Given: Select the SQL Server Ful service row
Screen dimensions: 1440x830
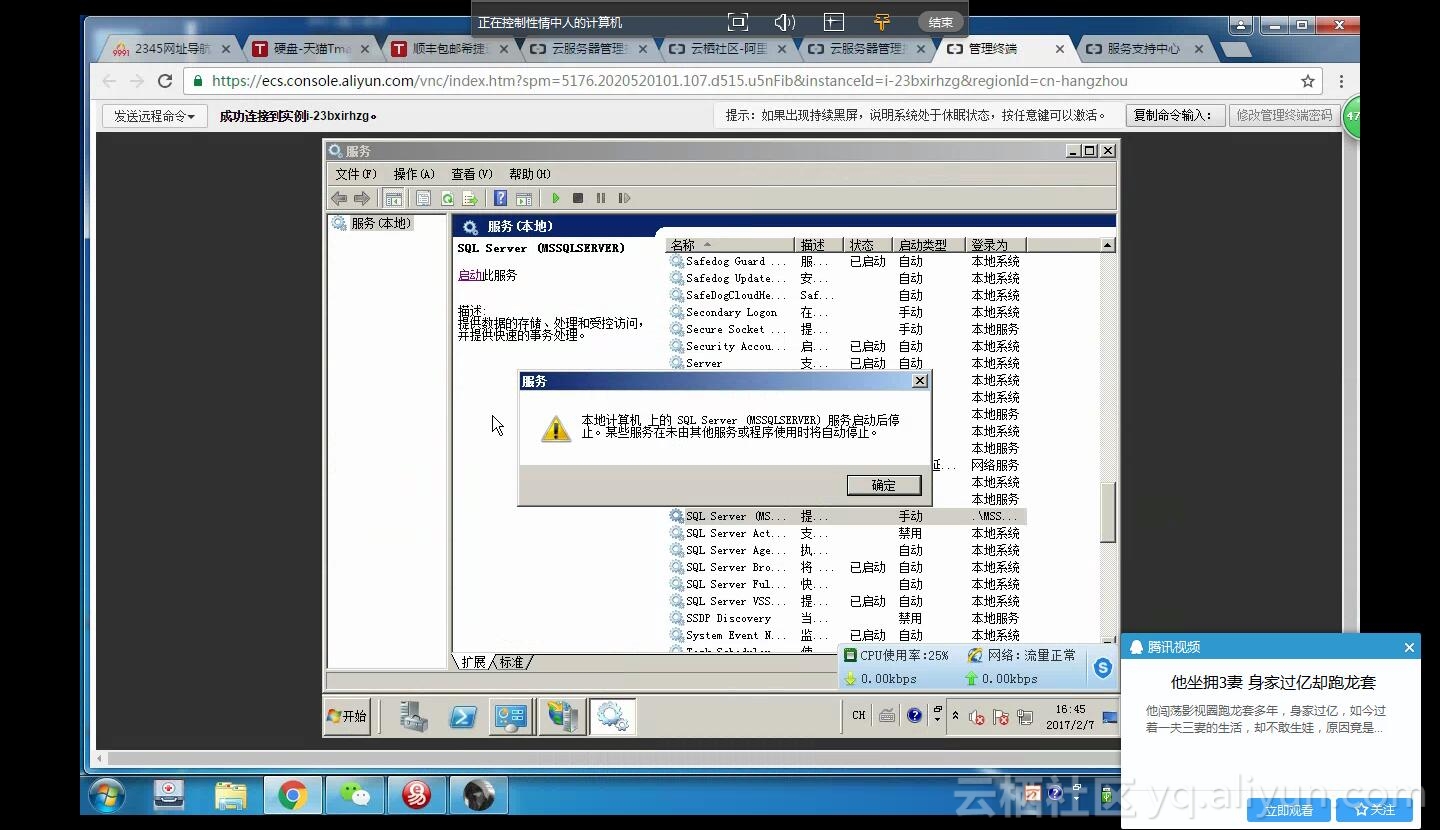Looking at the screenshot, I should [x=847, y=584].
